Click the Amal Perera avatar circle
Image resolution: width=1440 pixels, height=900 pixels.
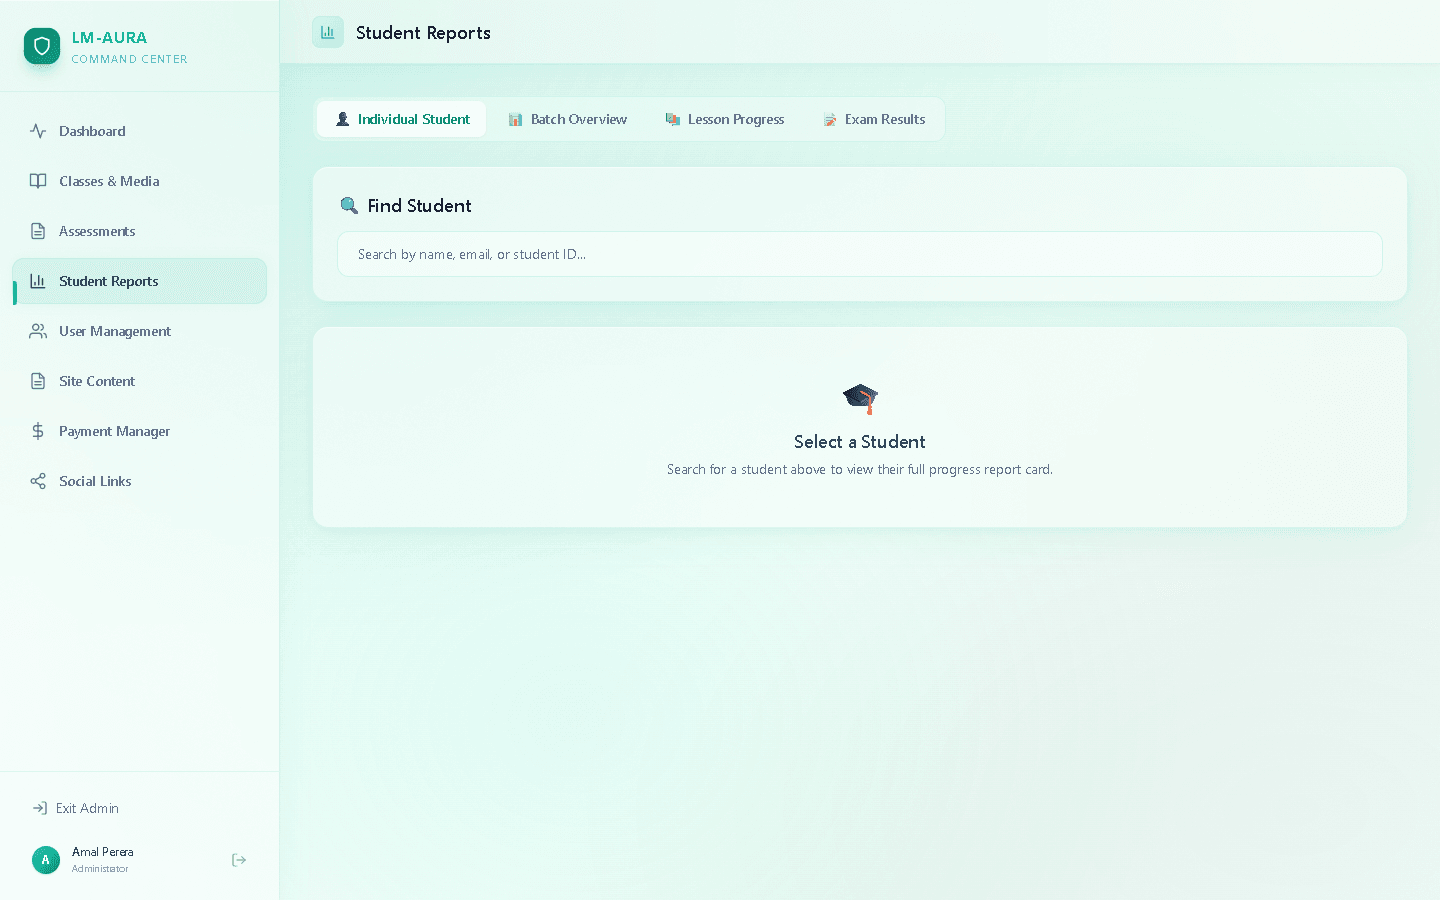coord(46,860)
